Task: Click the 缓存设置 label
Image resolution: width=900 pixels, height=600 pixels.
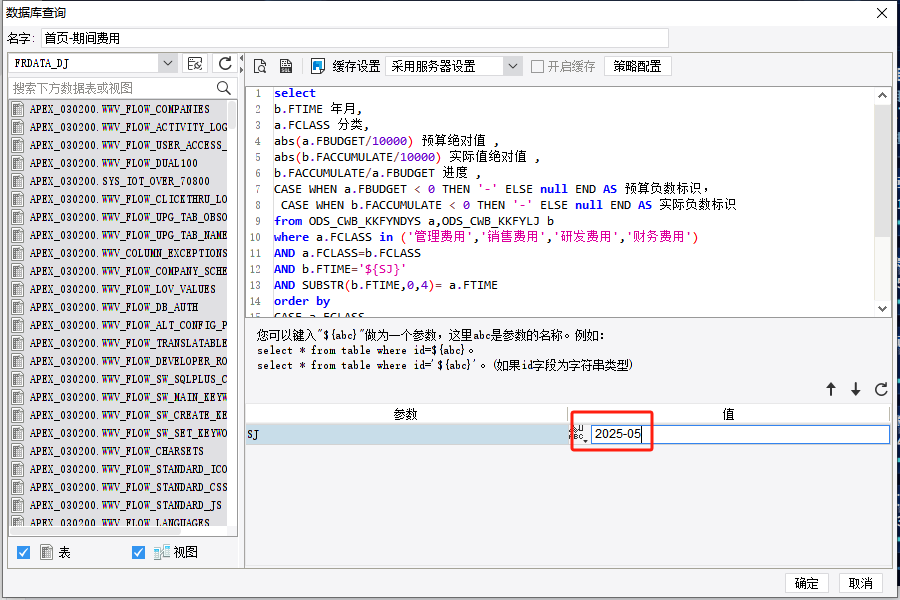Action: click(x=356, y=67)
